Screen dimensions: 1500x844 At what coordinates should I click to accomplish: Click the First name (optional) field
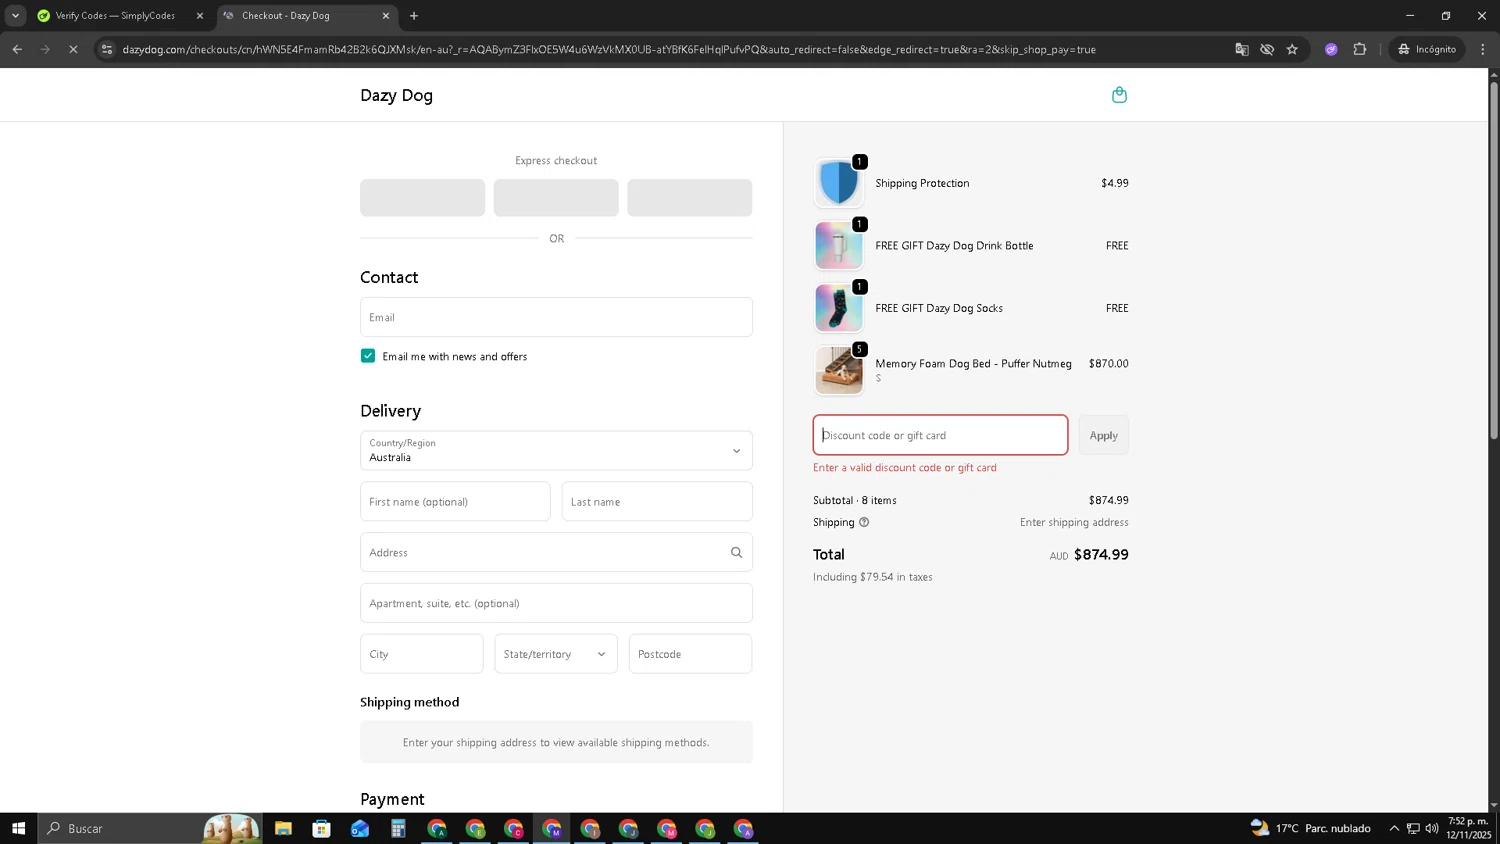click(x=455, y=501)
